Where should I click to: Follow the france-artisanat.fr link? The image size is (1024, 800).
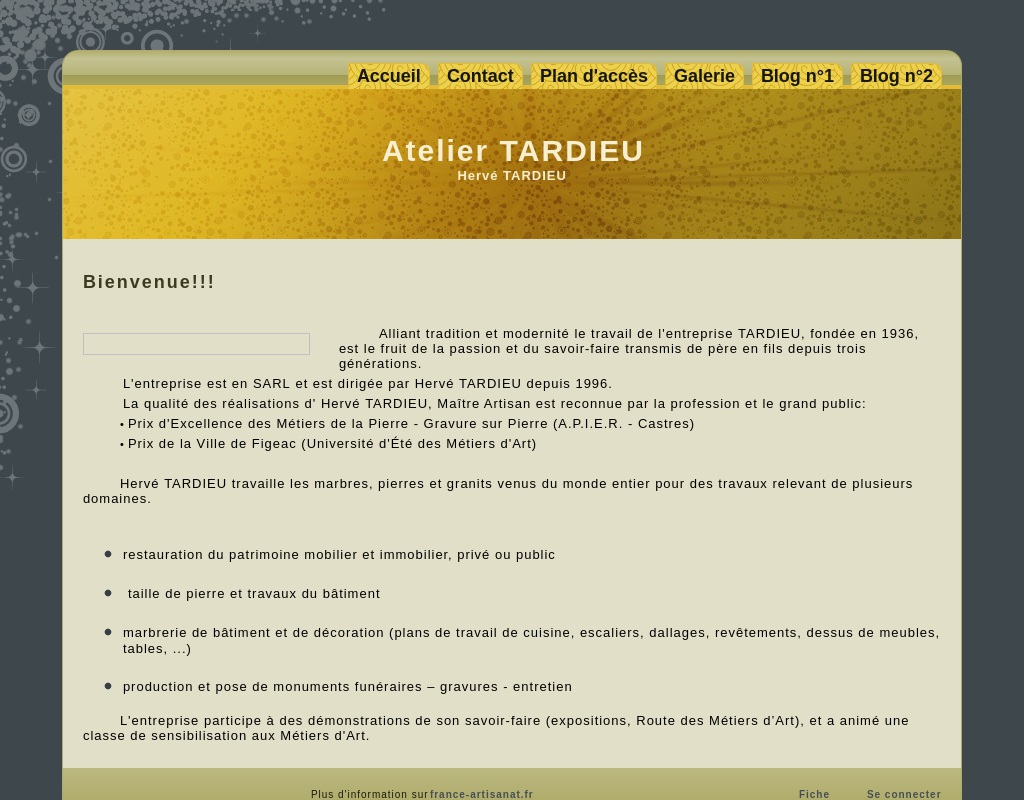(x=481, y=794)
